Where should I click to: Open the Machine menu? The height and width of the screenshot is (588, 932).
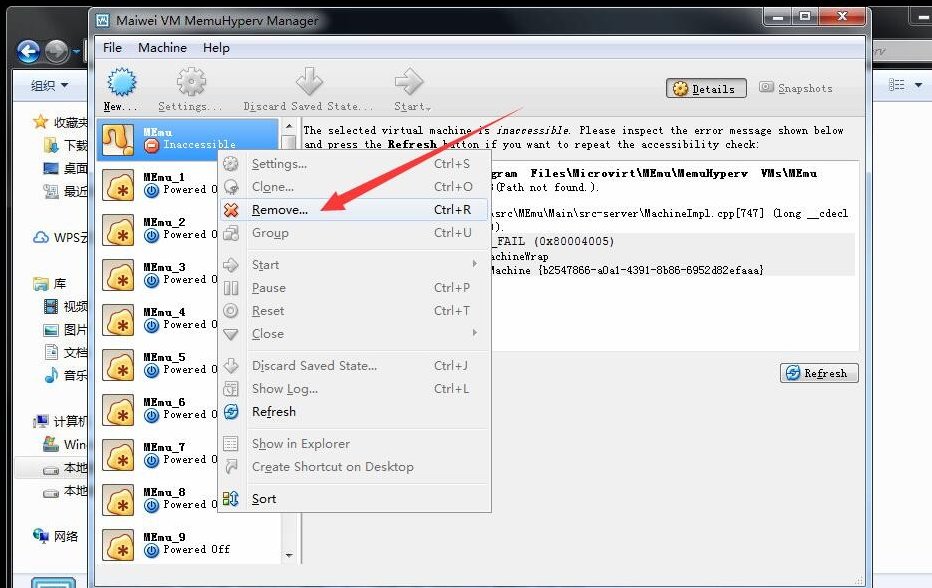pos(162,48)
